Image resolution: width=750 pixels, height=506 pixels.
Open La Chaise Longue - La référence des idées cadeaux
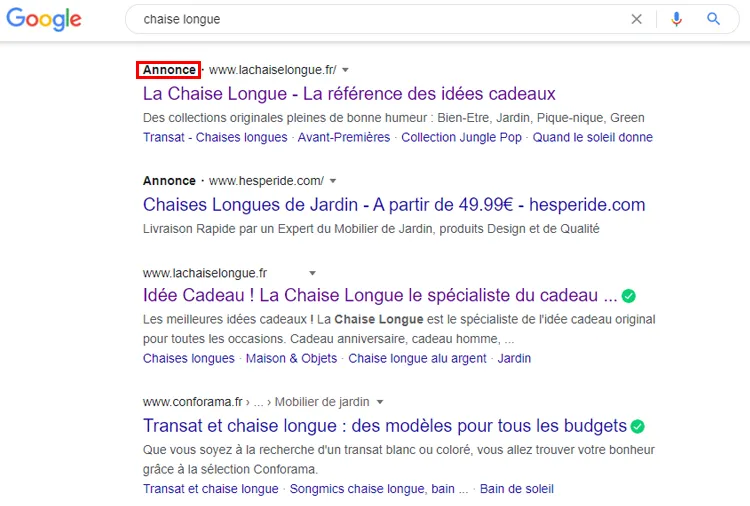coord(349,94)
